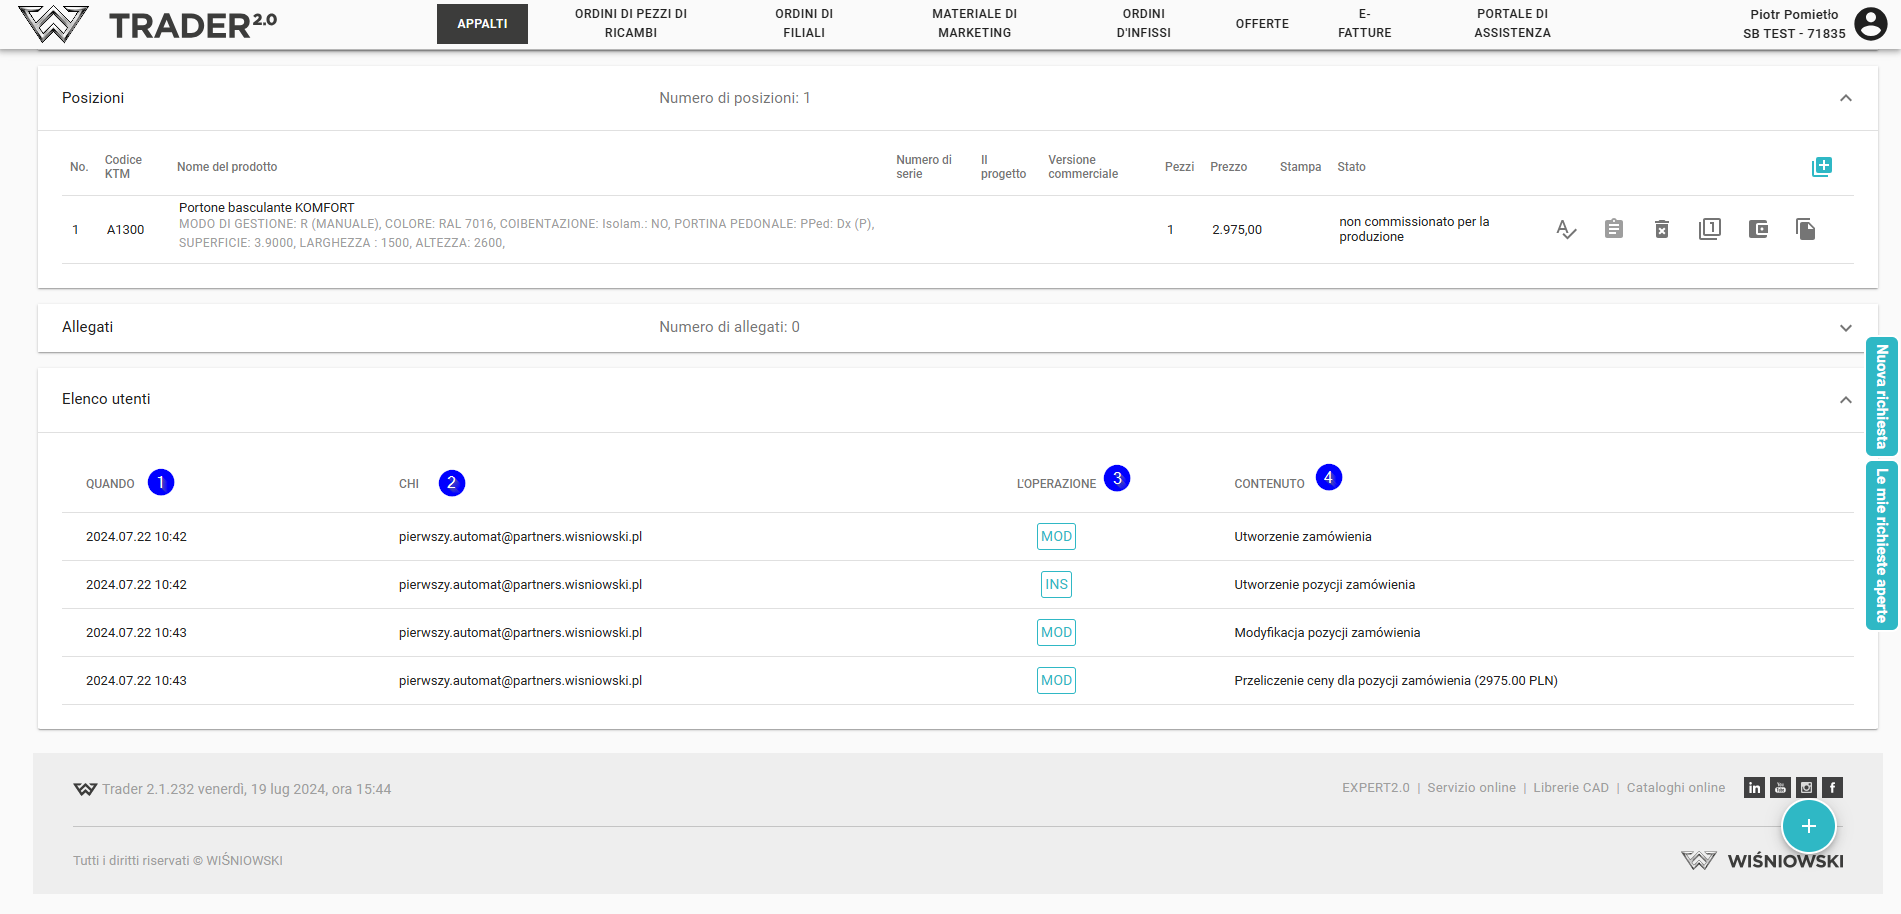The image size is (1901, 914).
Task: Open the YouTube footer icon
Action: click(1780, 788)
